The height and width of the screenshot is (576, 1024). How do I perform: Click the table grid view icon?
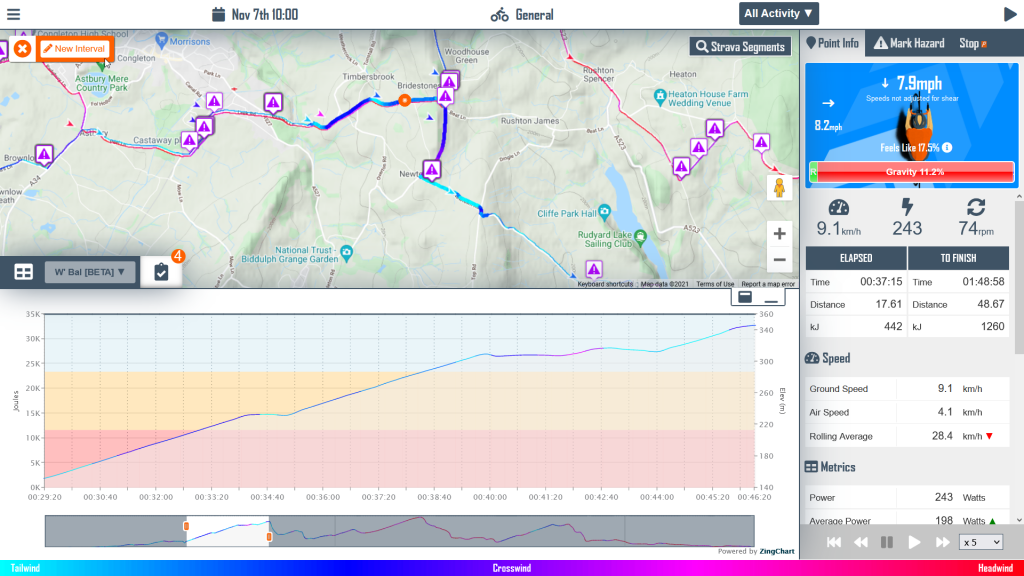pyautogui.click(x=24, y=272)
